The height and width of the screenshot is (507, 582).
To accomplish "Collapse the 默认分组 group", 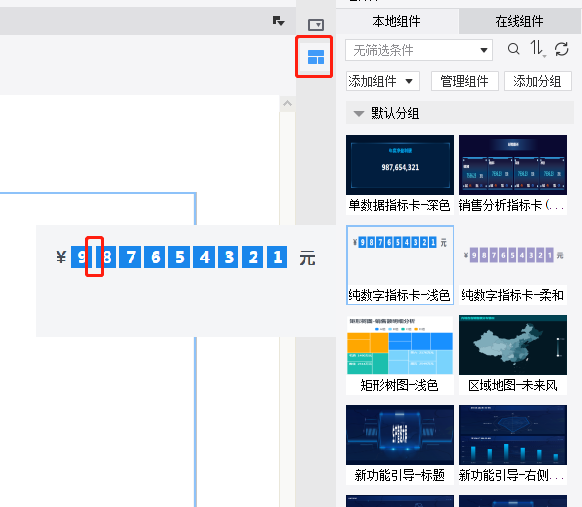I will [359, 114].
